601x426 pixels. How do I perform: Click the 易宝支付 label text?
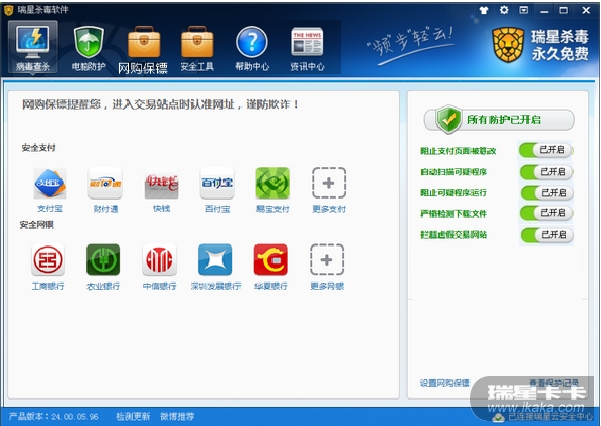coord(273,209)
